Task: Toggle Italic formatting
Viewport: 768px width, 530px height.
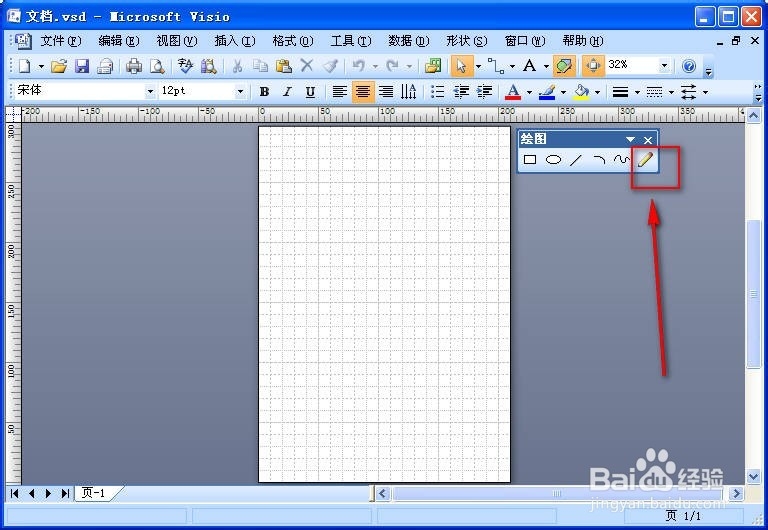Action: point(288,92)
